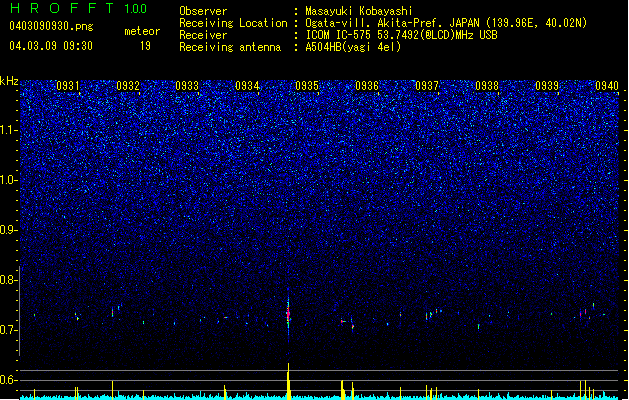Click the ICOM IC-575 receiver value
The image size is (629, 400).
coord(401,35)
